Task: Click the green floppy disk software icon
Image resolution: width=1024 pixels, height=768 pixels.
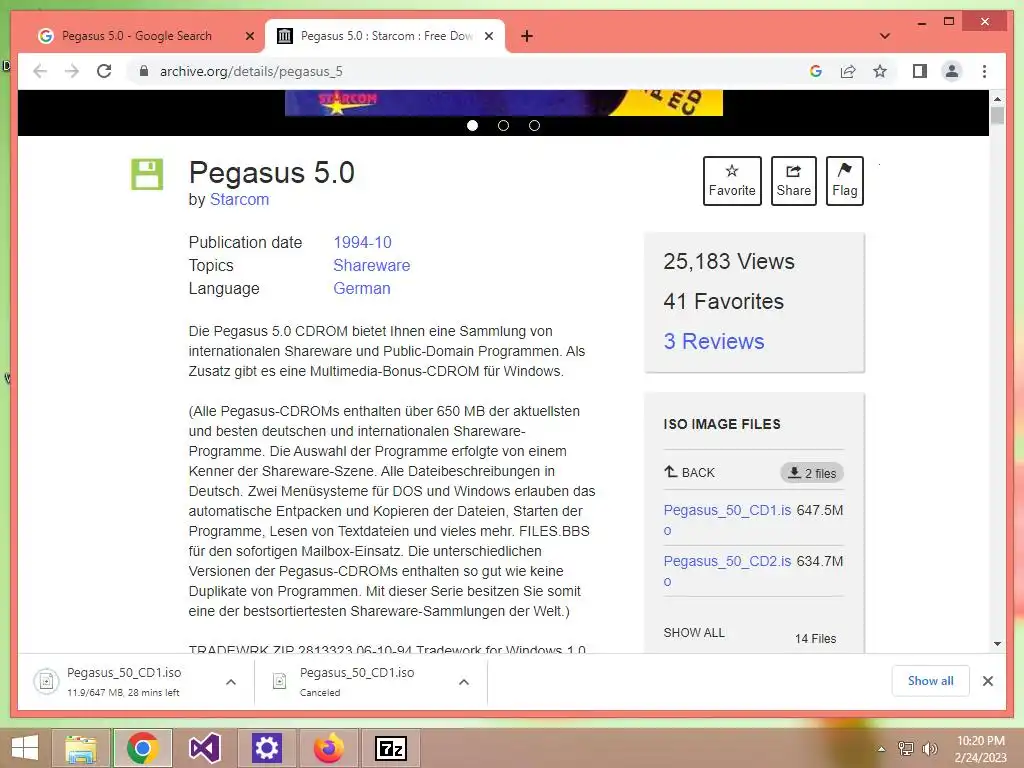Action: click(147, 174)
